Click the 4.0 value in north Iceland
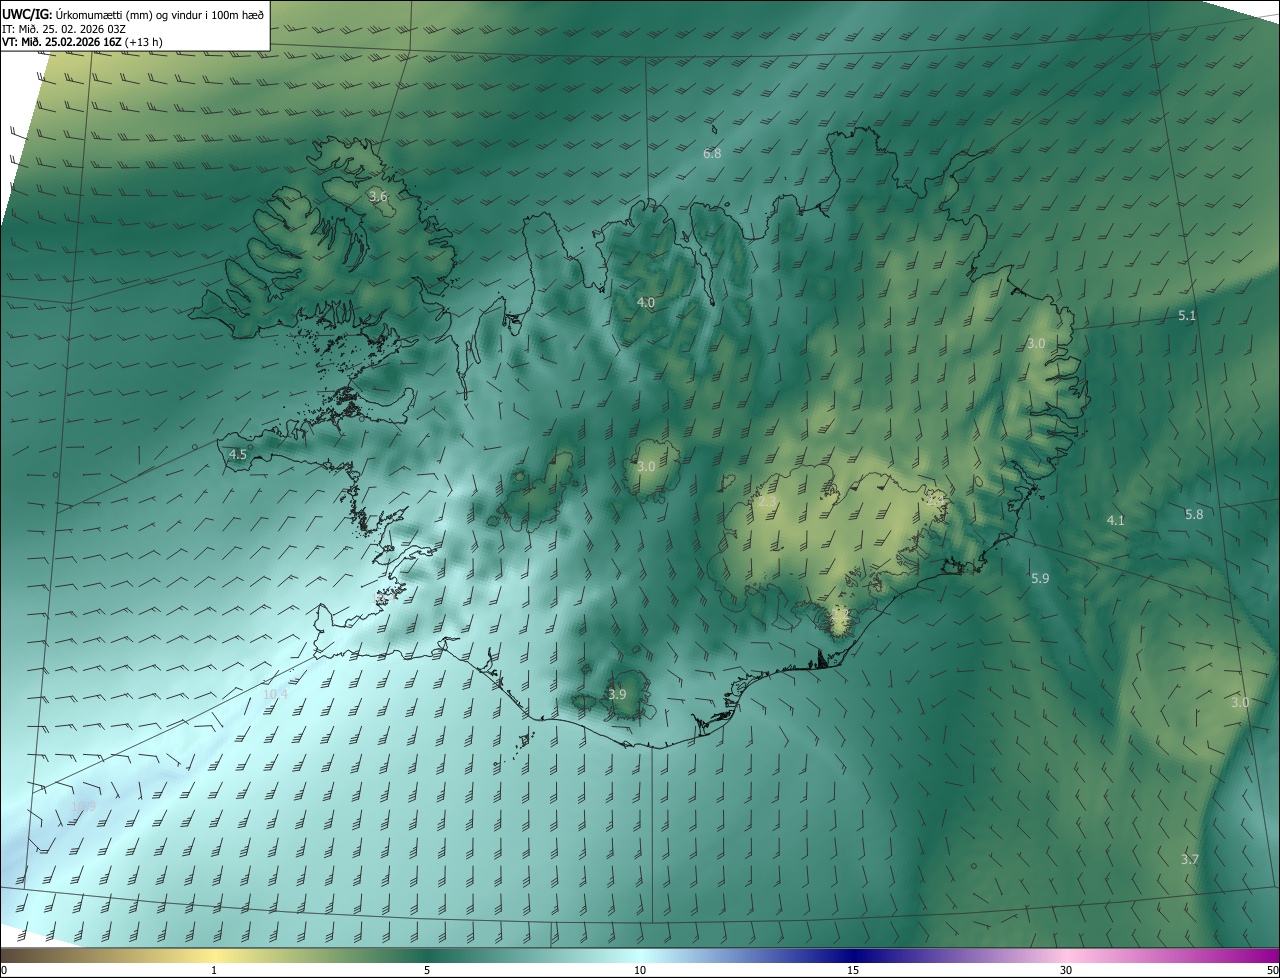 coord(646,302)
